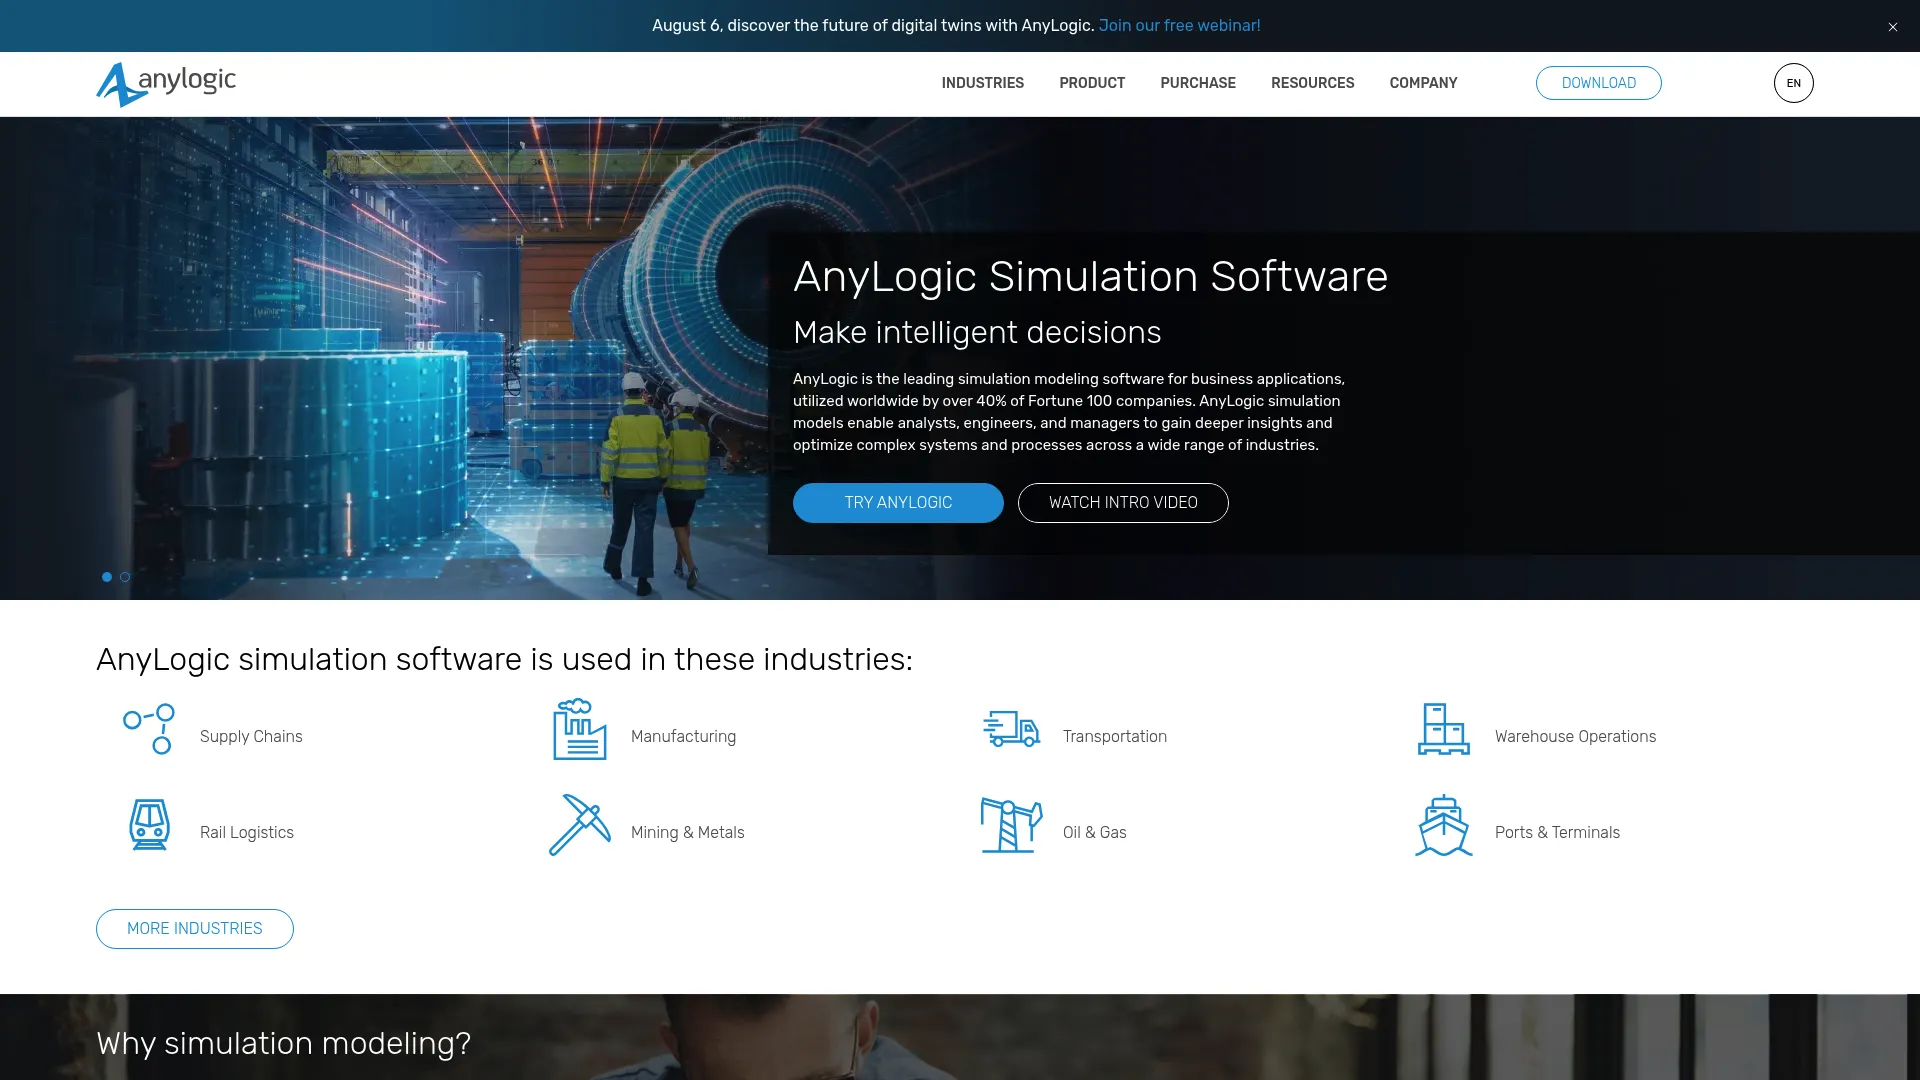The image size is (1920, 1080).
Task: Open the EN language selector
Action: (1793, 83)
